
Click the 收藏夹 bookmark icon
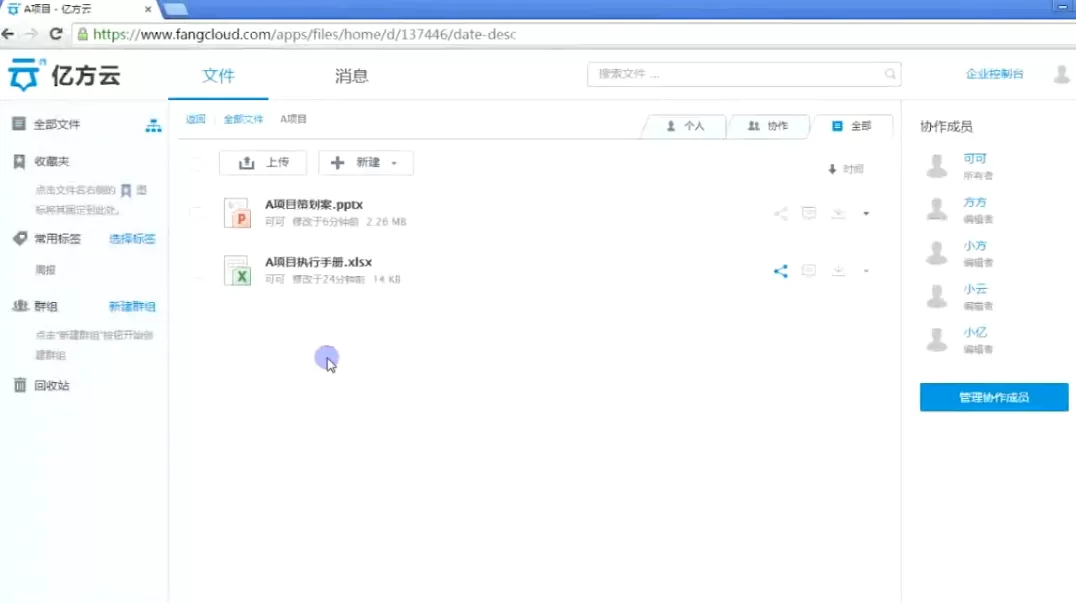point(19,161)
